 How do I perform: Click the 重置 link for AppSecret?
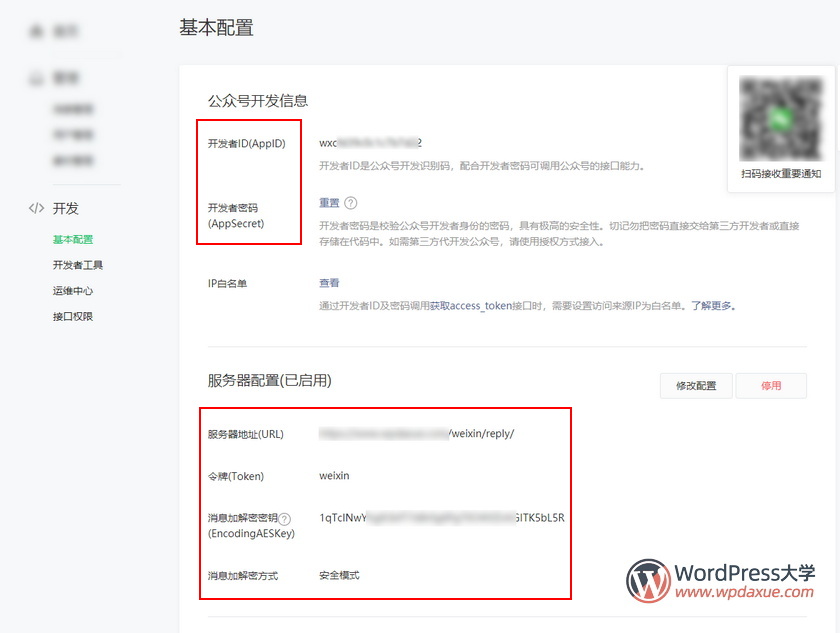pyautogui.click(x=329, y=203)
